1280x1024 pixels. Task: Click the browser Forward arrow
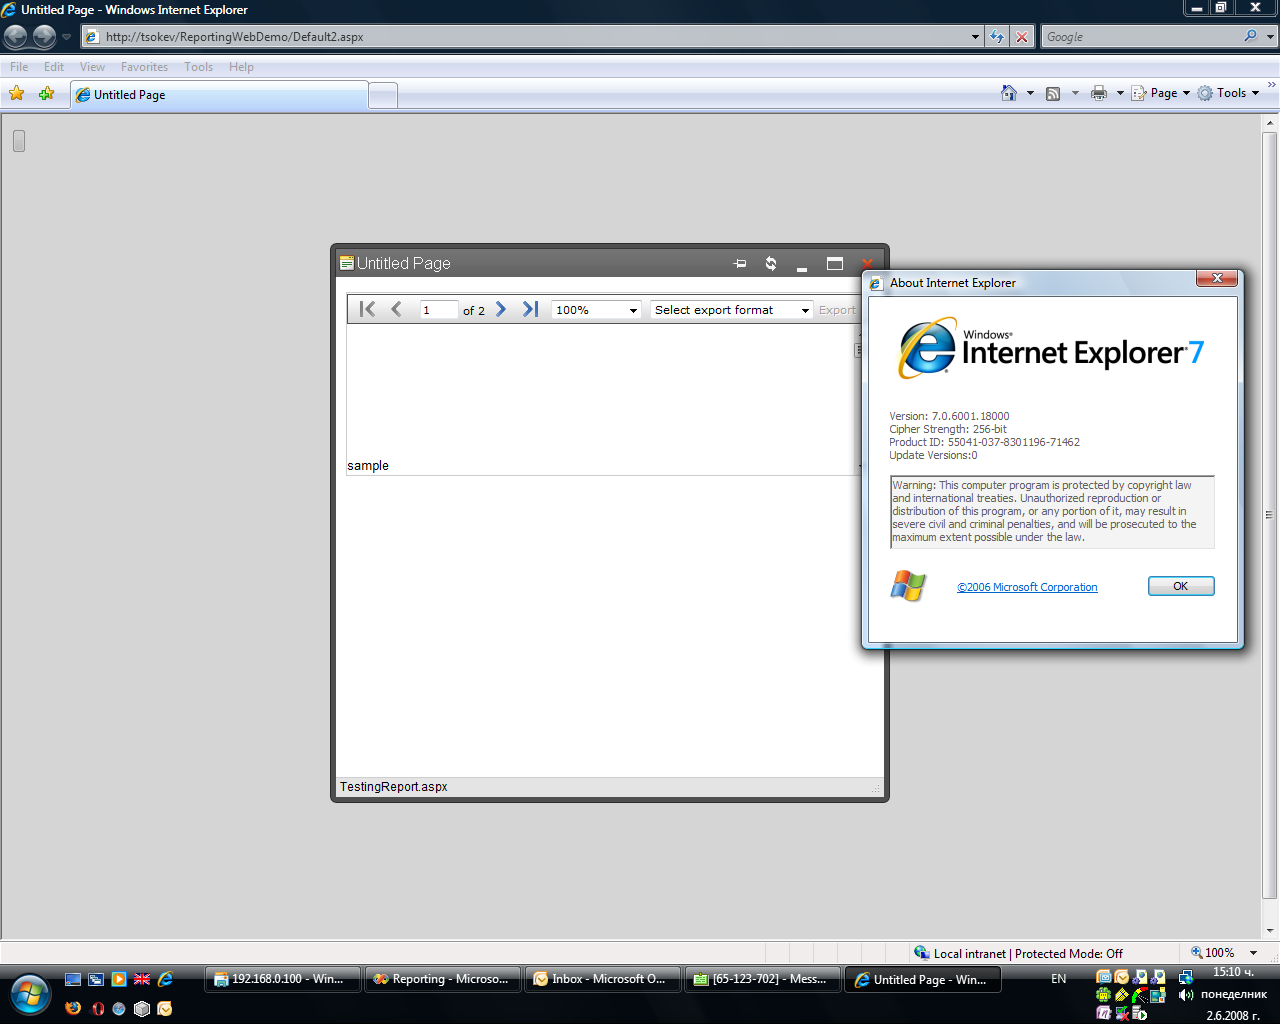point(44,37)
